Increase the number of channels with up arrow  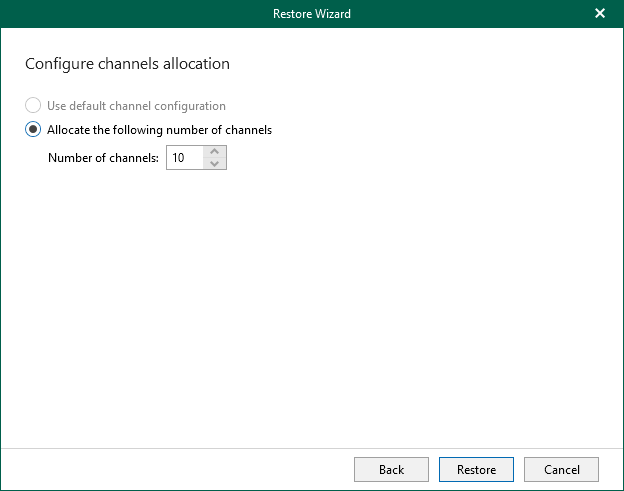(215, 152)
